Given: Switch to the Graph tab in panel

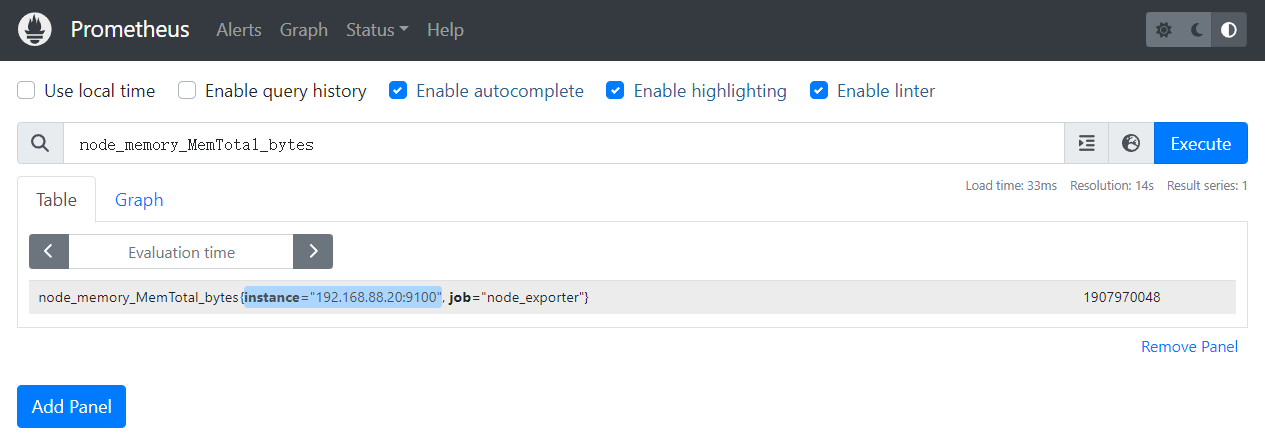Looking at the screenshot, I should pyautogui.click(x=139, y=199).
